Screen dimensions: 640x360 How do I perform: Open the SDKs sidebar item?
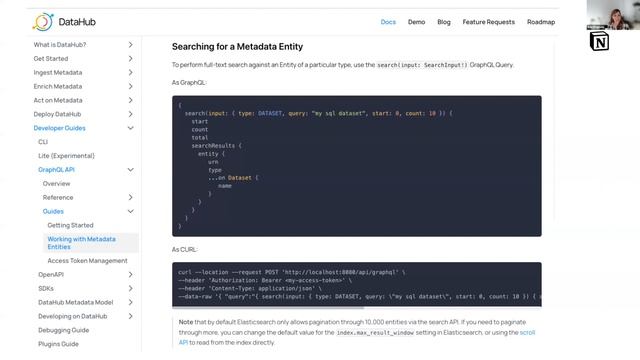(x=46, y=288)
